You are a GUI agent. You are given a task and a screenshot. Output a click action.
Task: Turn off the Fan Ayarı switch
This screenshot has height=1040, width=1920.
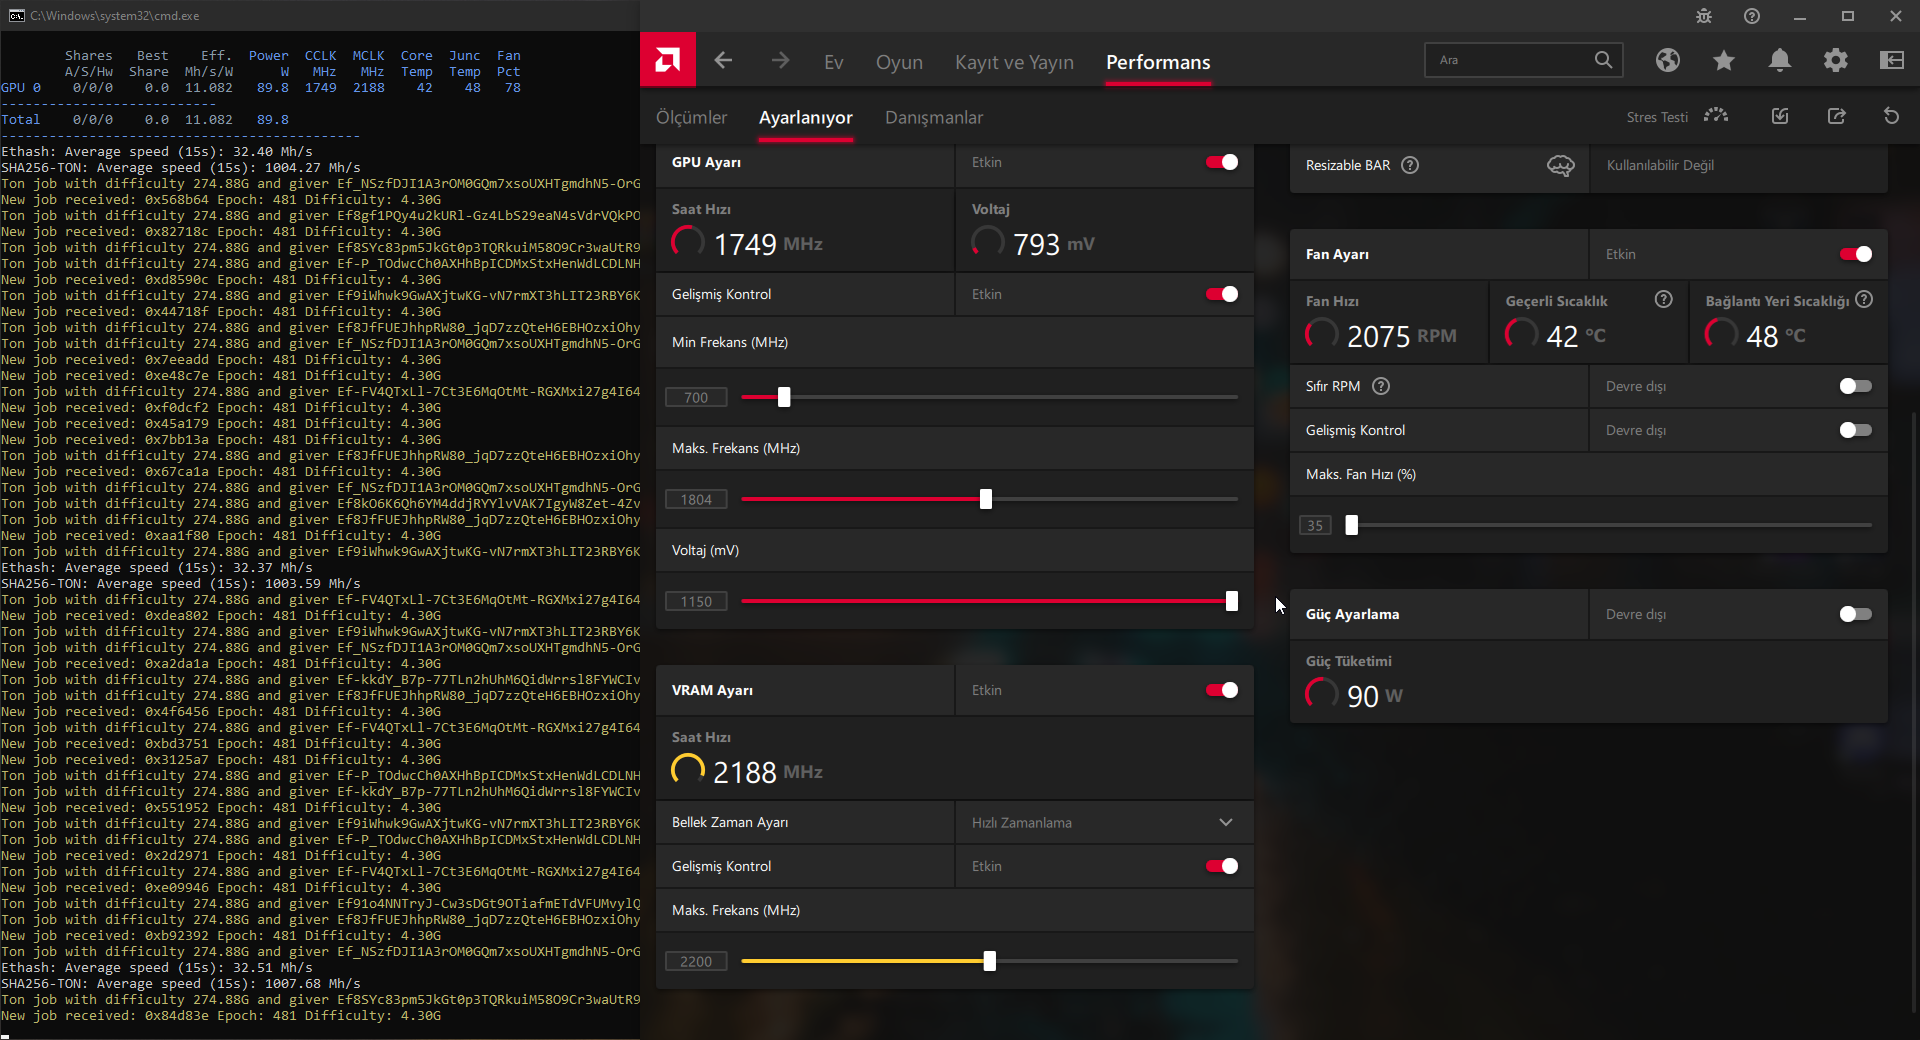[x=1856, y=254]
